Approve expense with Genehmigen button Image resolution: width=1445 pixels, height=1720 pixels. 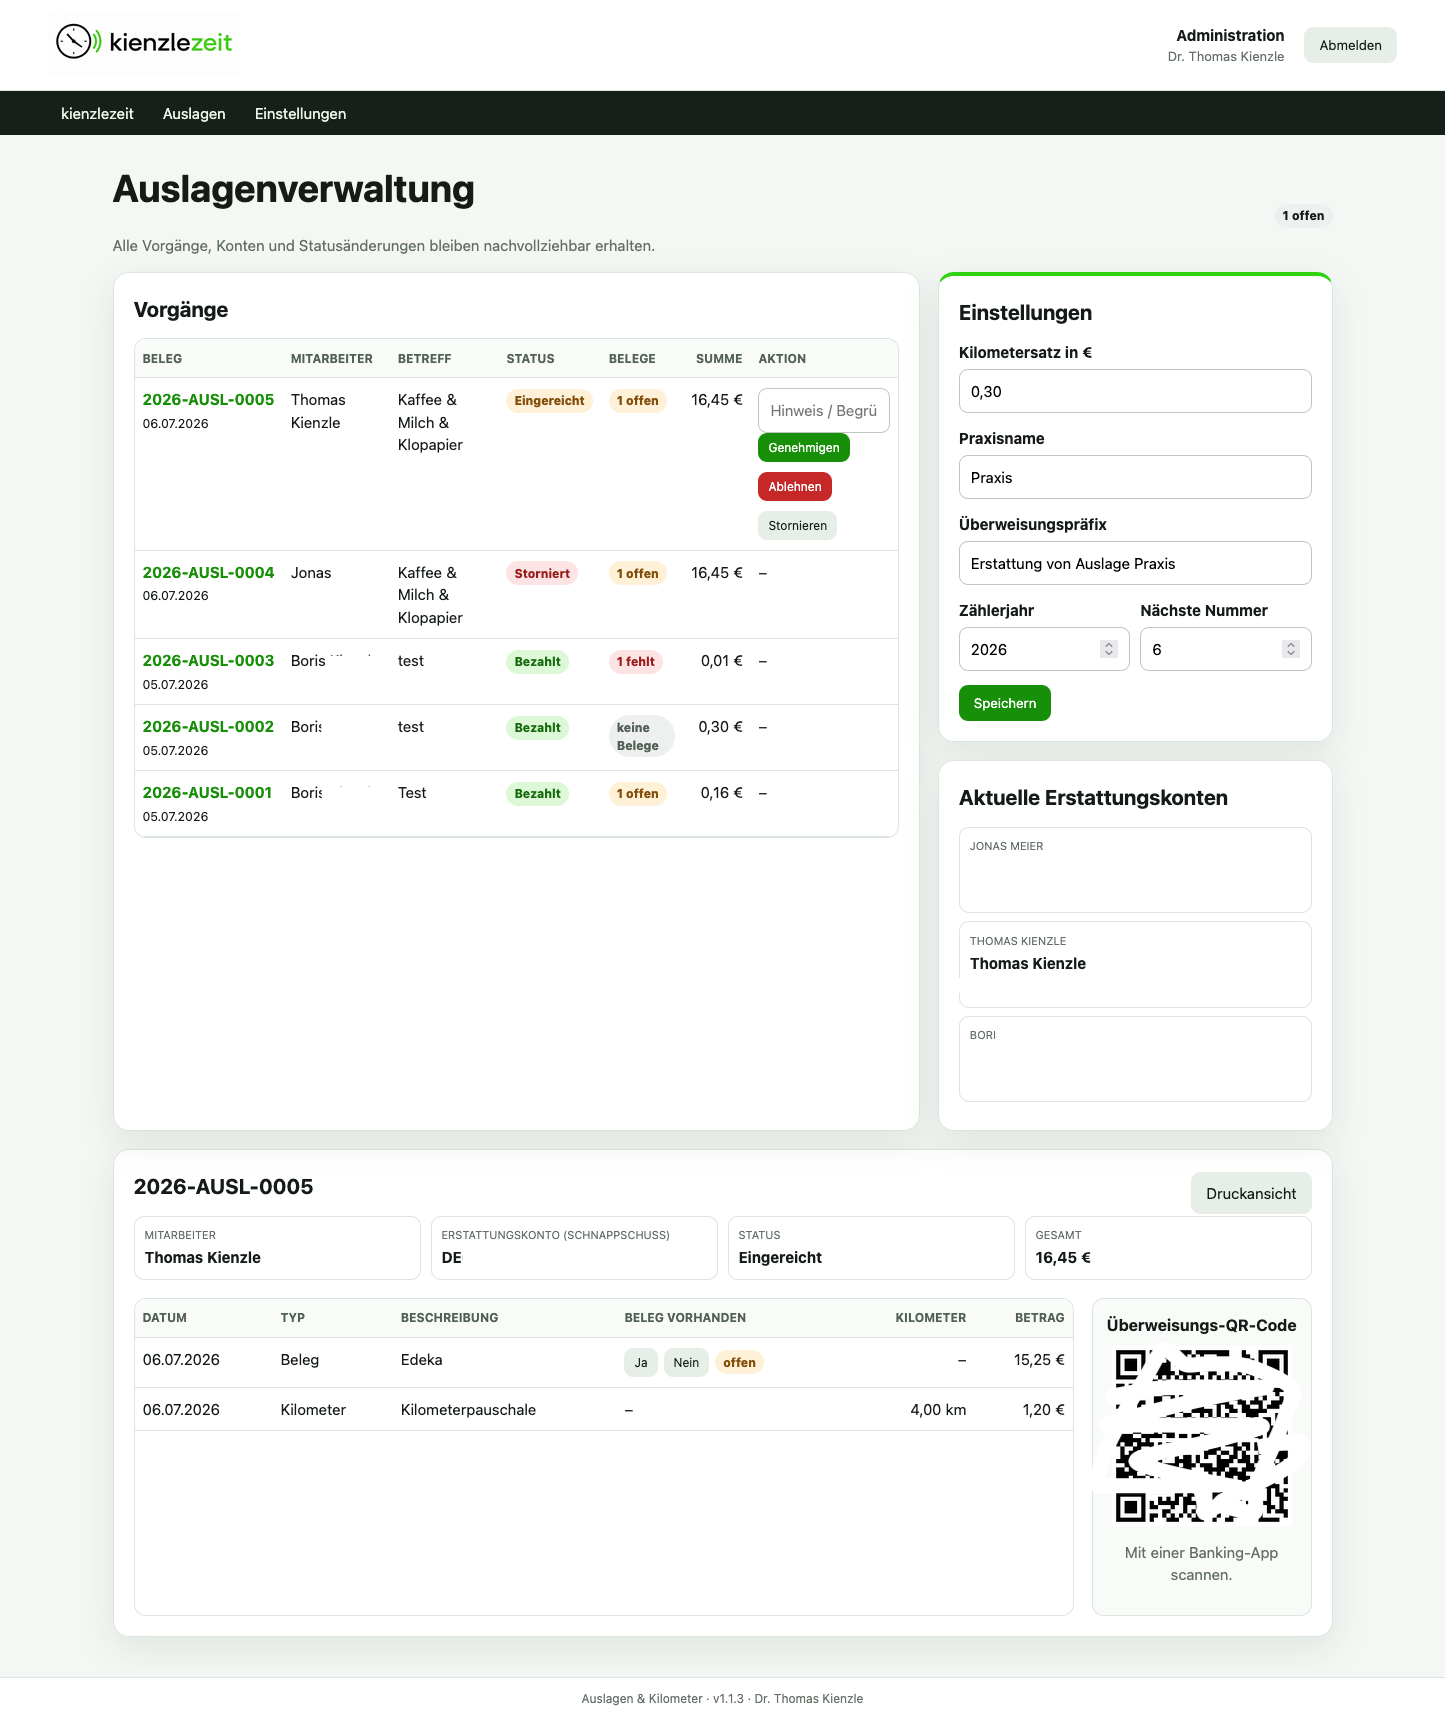pos(804,448)
